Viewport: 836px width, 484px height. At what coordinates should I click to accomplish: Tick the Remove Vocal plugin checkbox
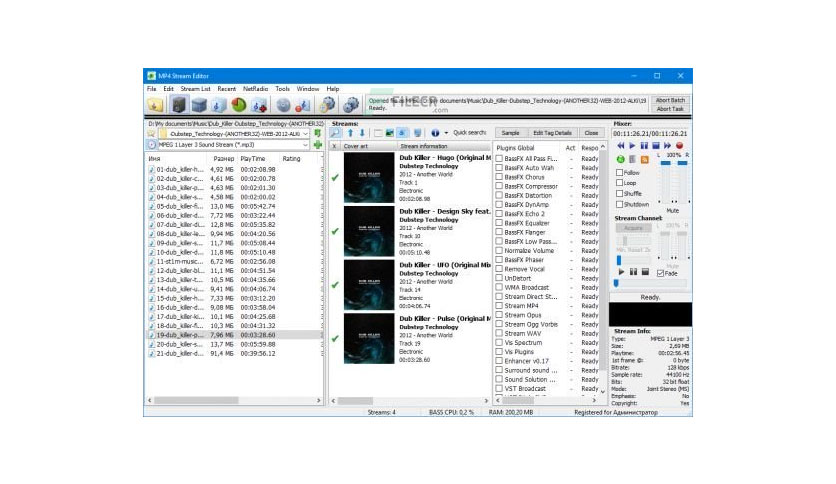point(500,269)
